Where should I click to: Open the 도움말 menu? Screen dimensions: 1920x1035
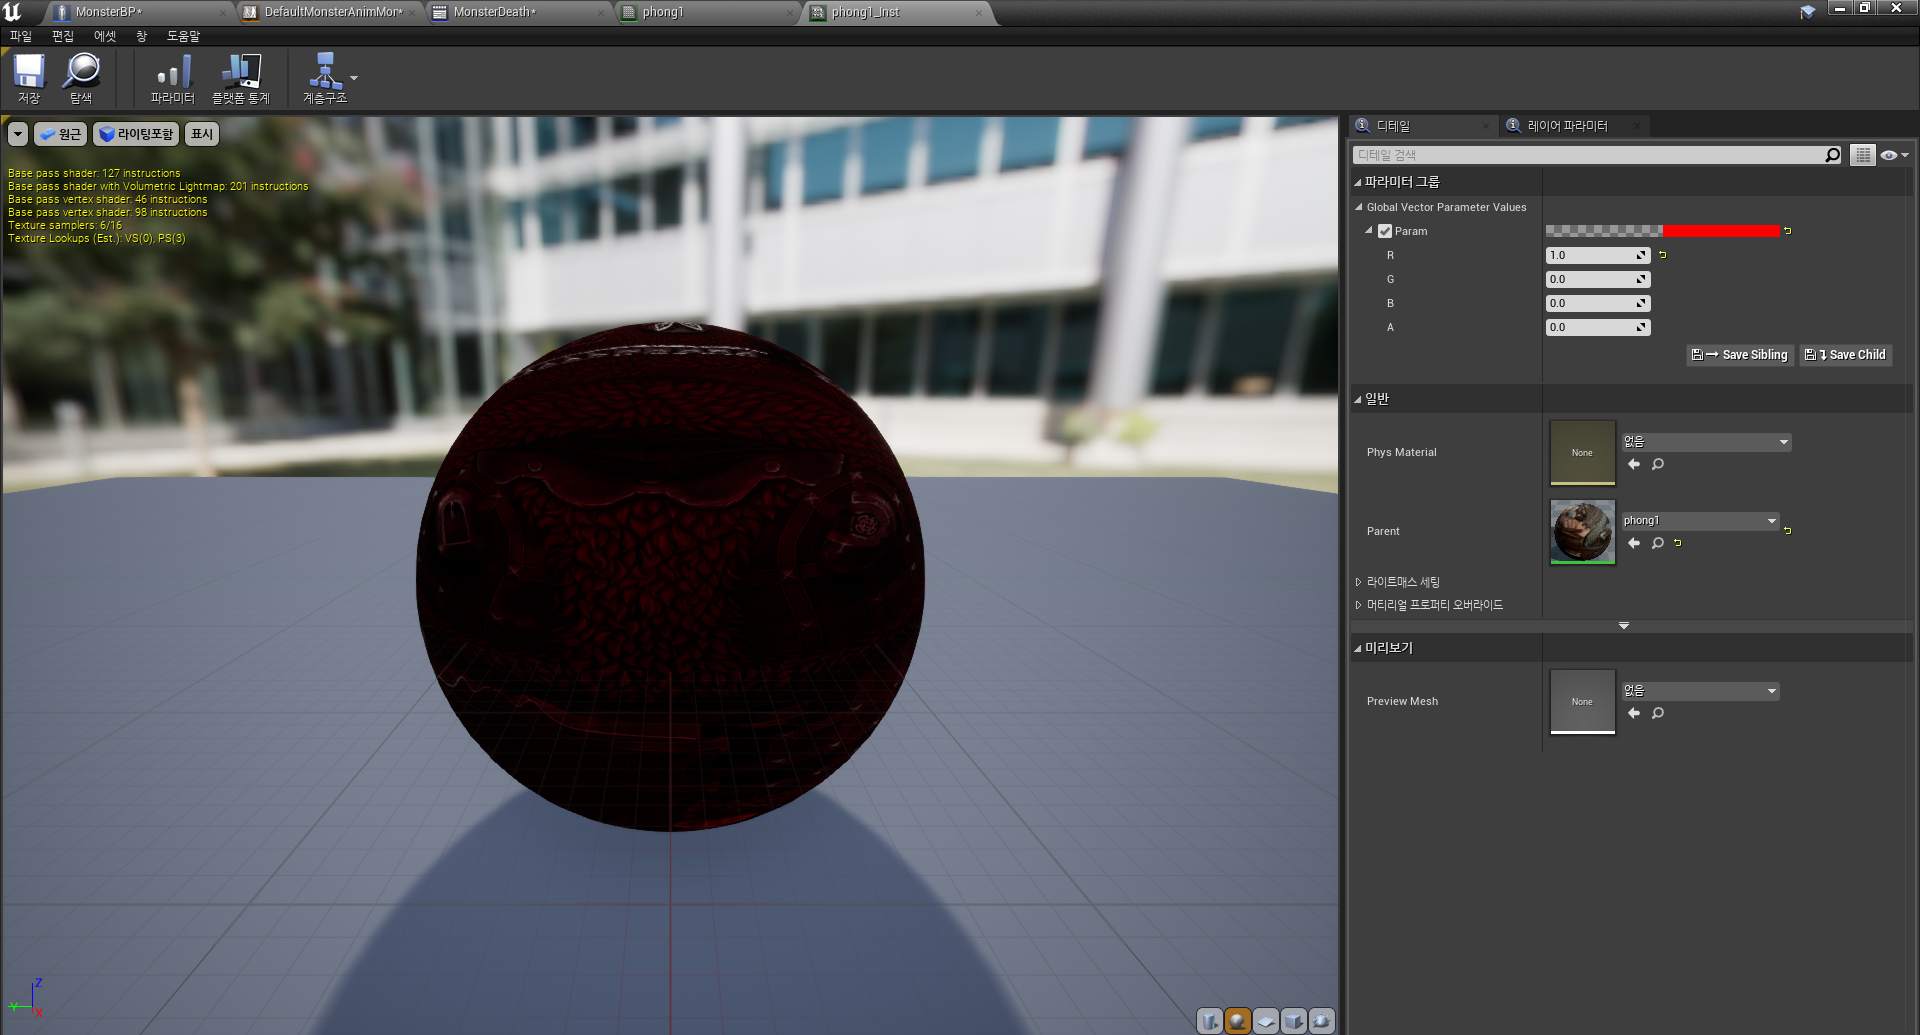point(183,36)
